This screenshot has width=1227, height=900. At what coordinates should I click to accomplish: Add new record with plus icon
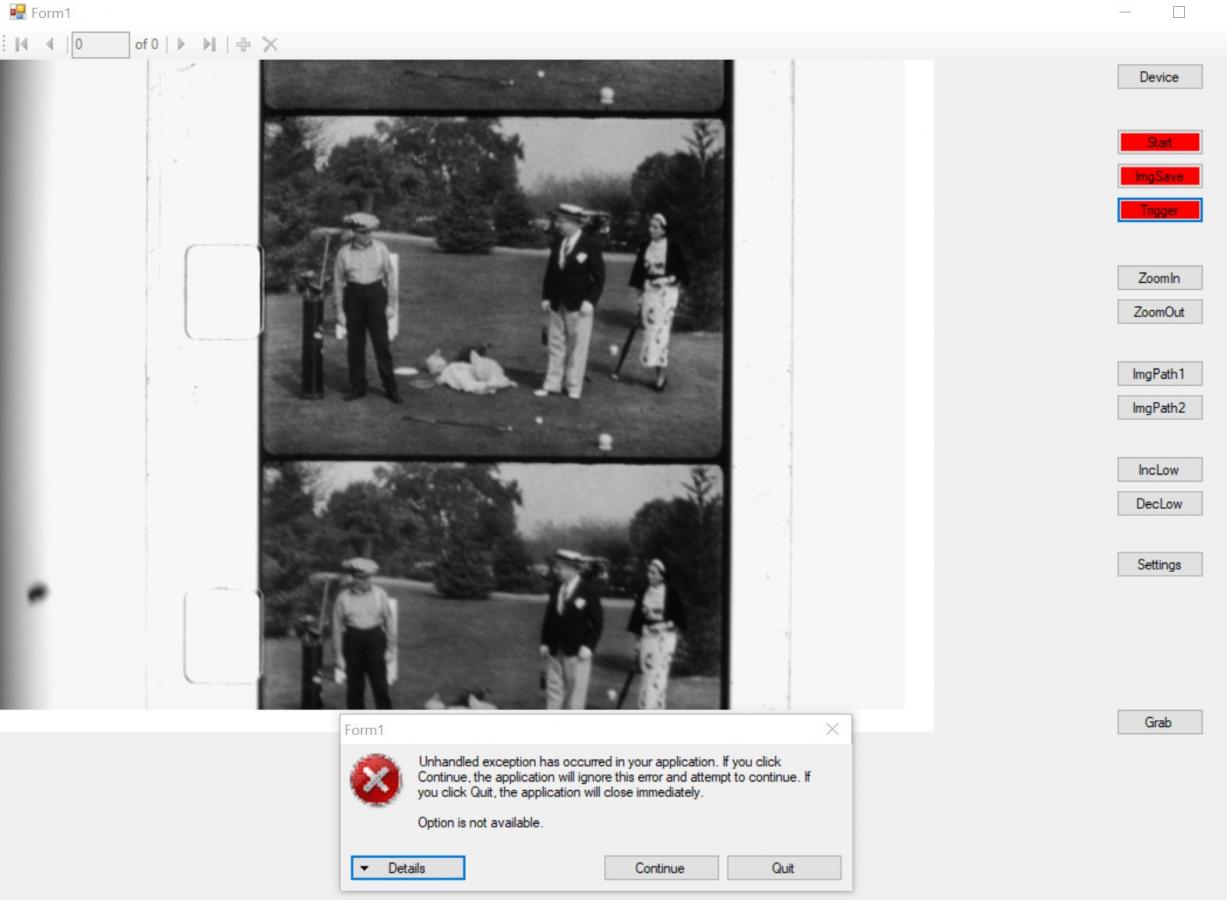[244, 44]
